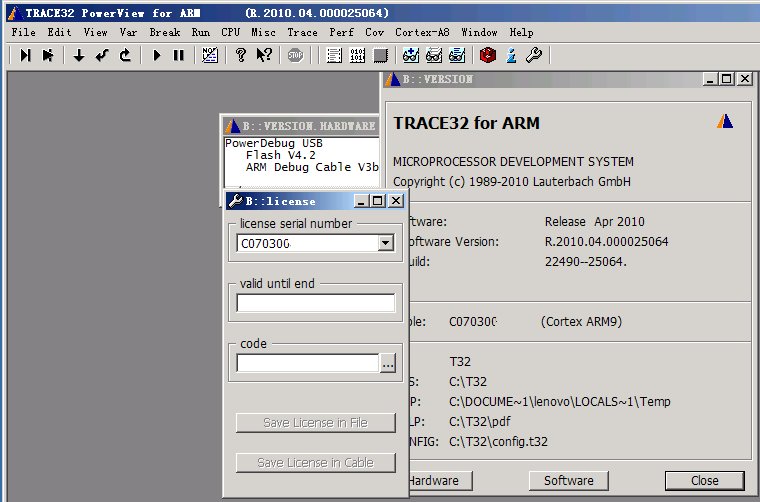Click the build number 22490--25064.
The height and width of the screenshot is (502, 760).
(x=586, y=262)
